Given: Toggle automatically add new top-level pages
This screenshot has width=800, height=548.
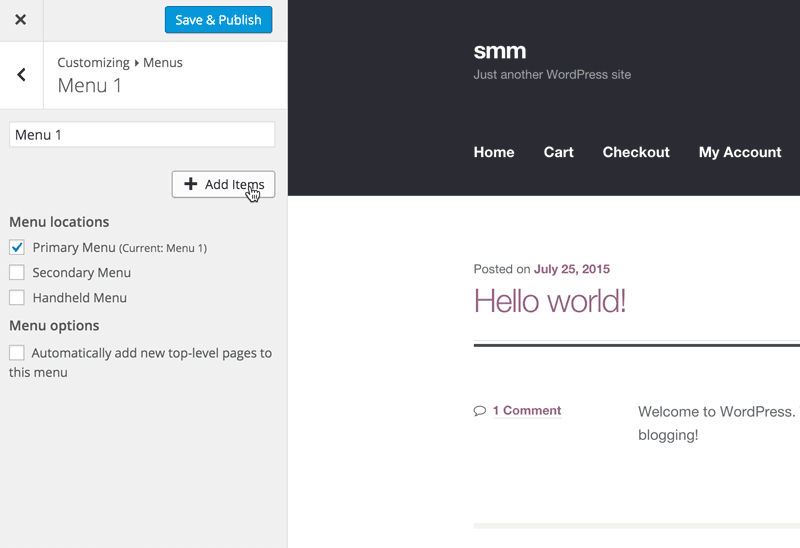Looking at the screenshot, I should coord(17,353).
